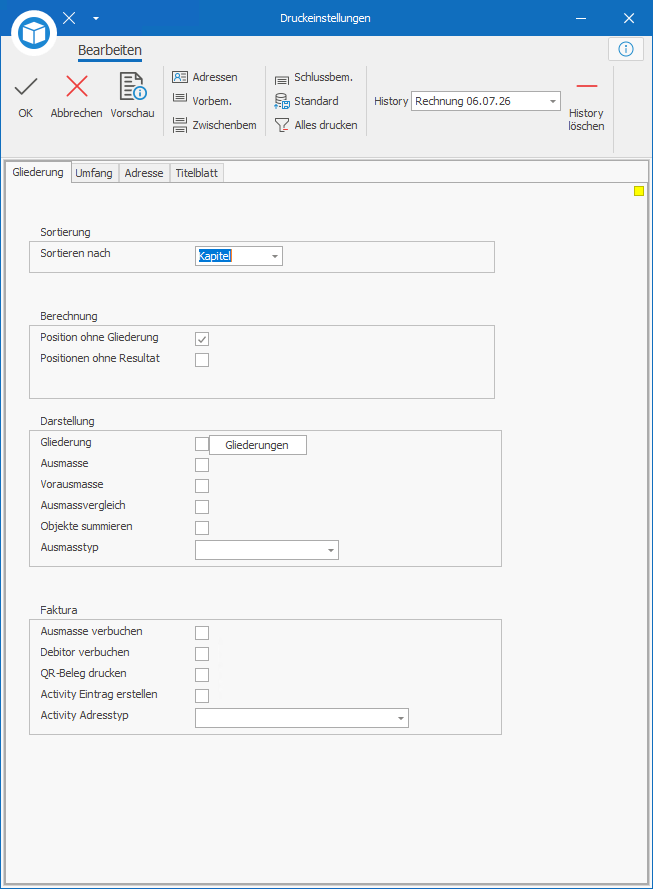653x889 pixels.
Task: Click the Ausmasstyp label text
Action: 70,547
